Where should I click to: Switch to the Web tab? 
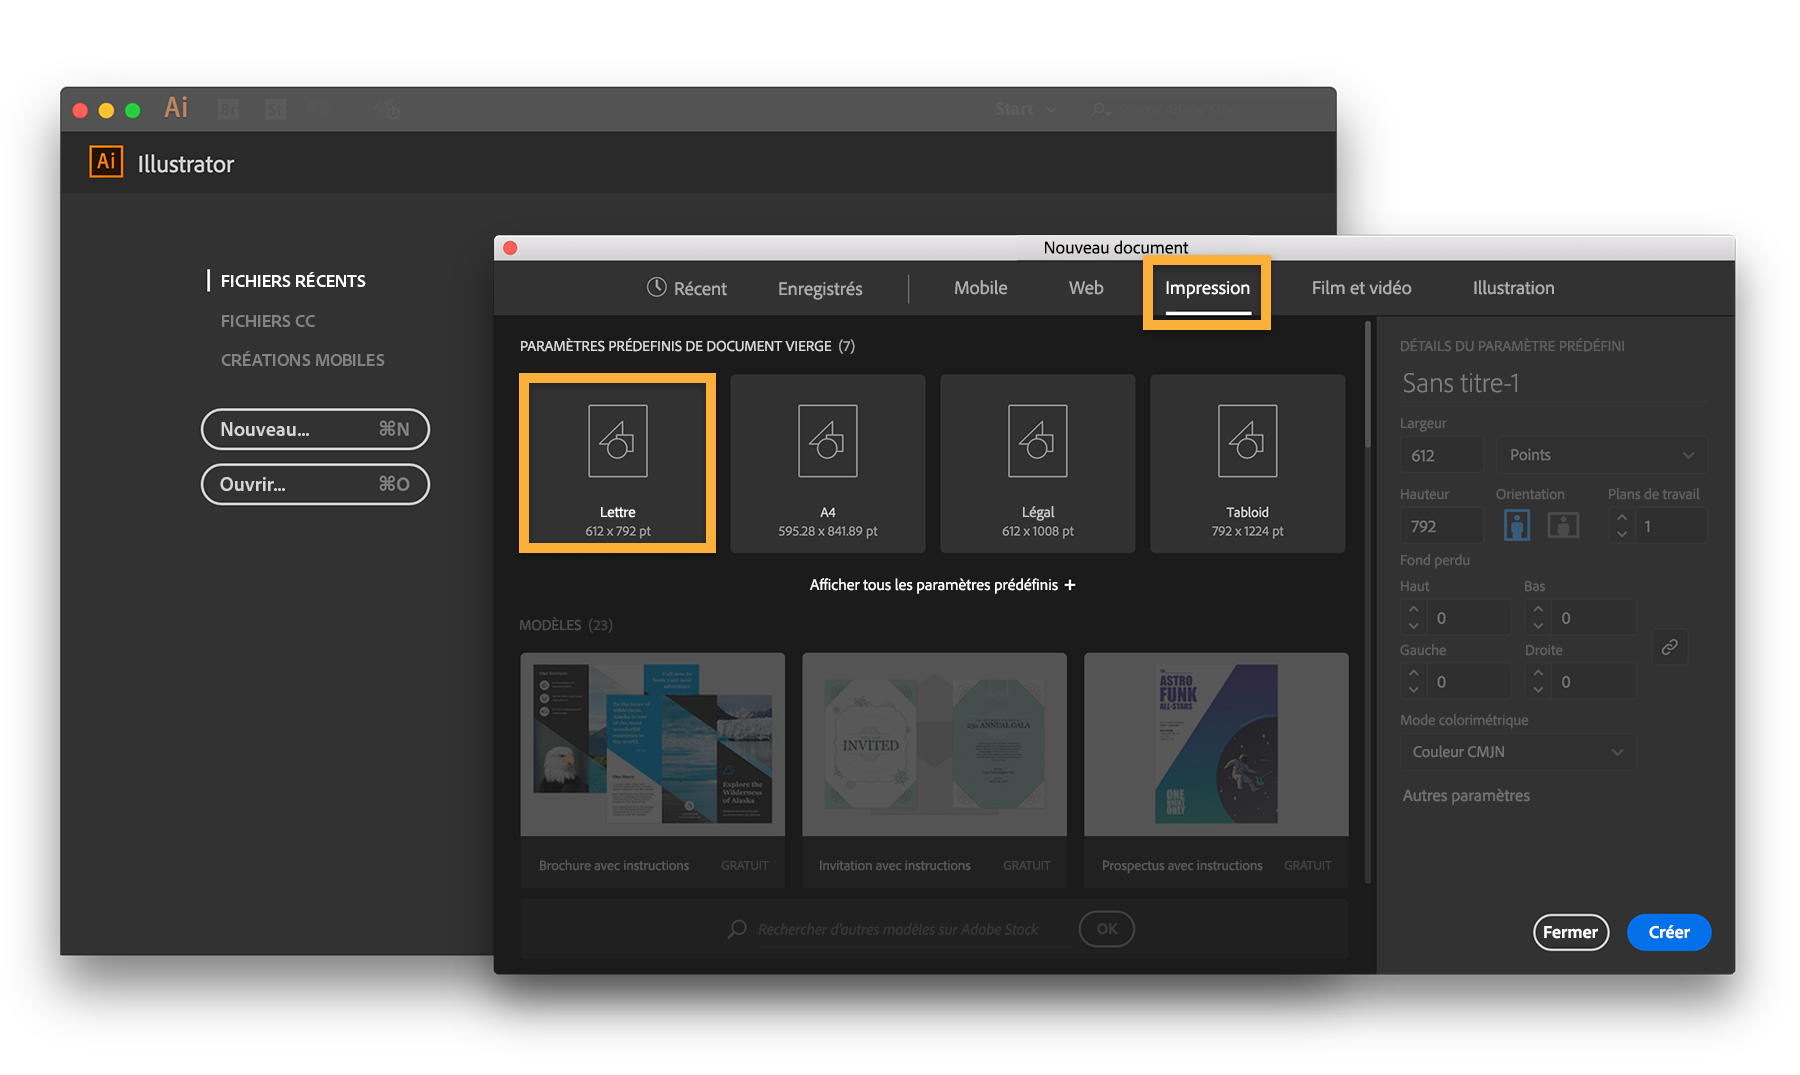click(1086, 288)
